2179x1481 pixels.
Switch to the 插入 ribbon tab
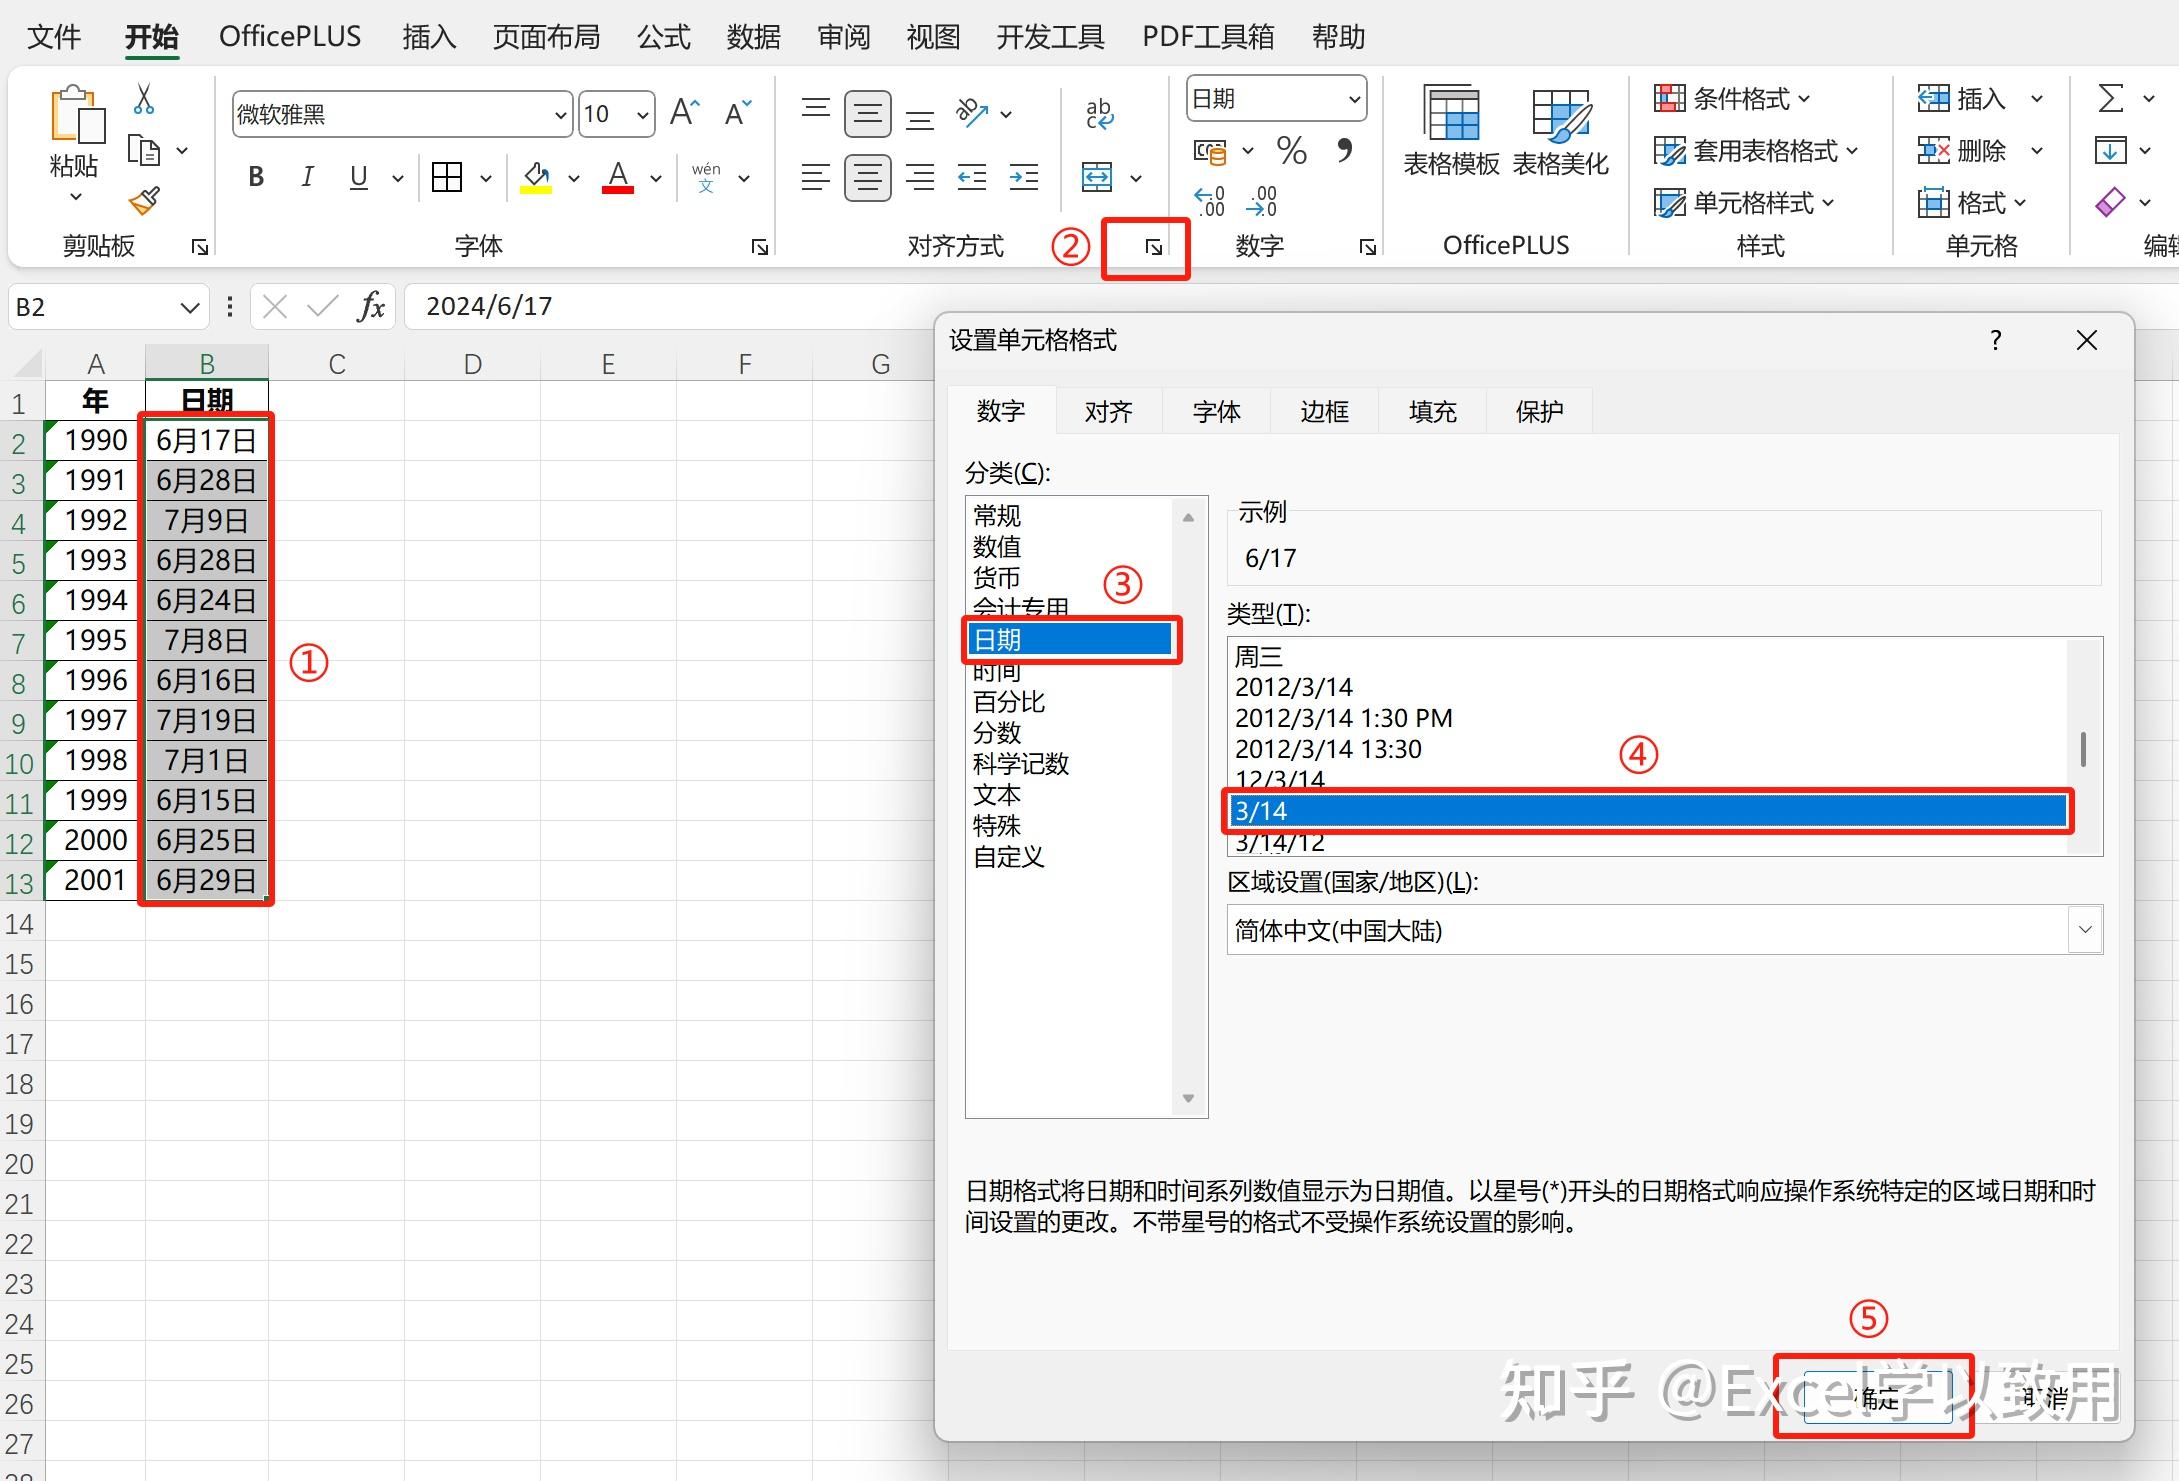tap(429, 37)
